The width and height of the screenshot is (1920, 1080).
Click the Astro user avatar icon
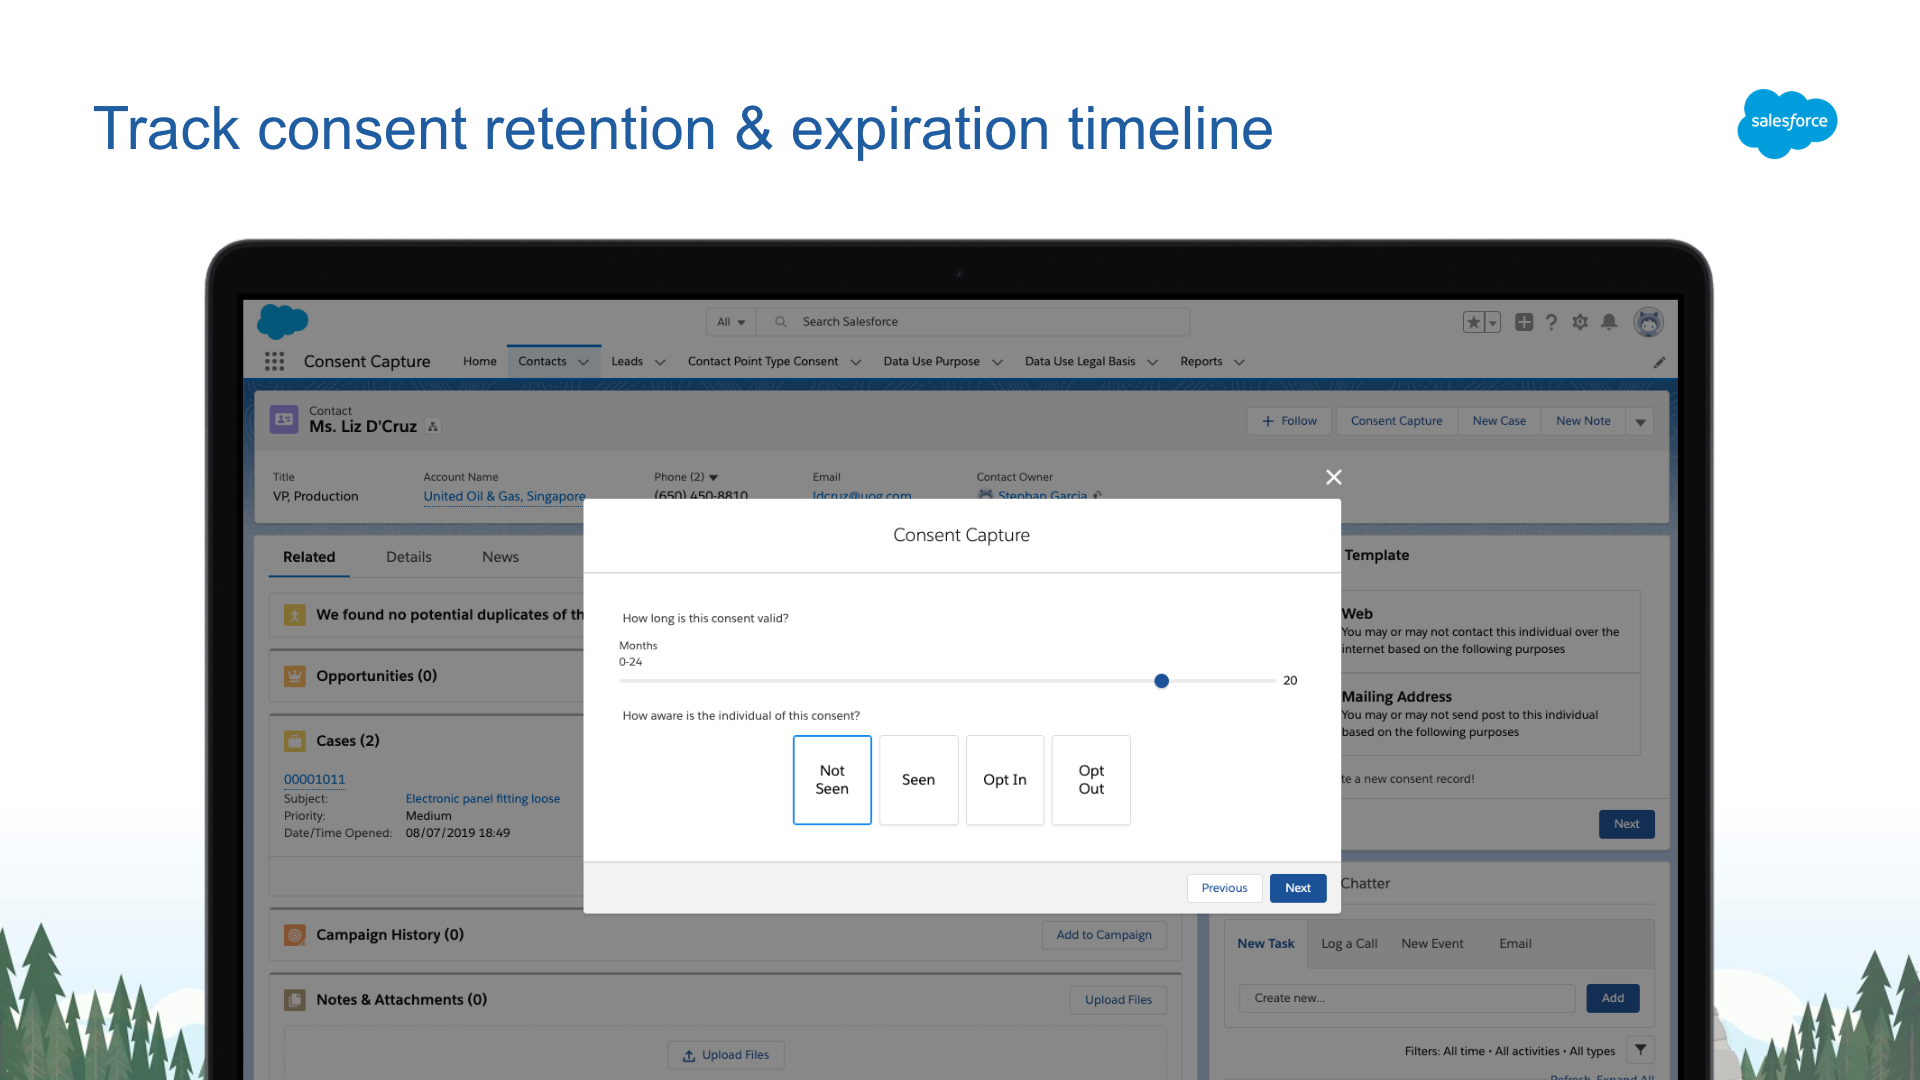click(x=1648, y=322)
